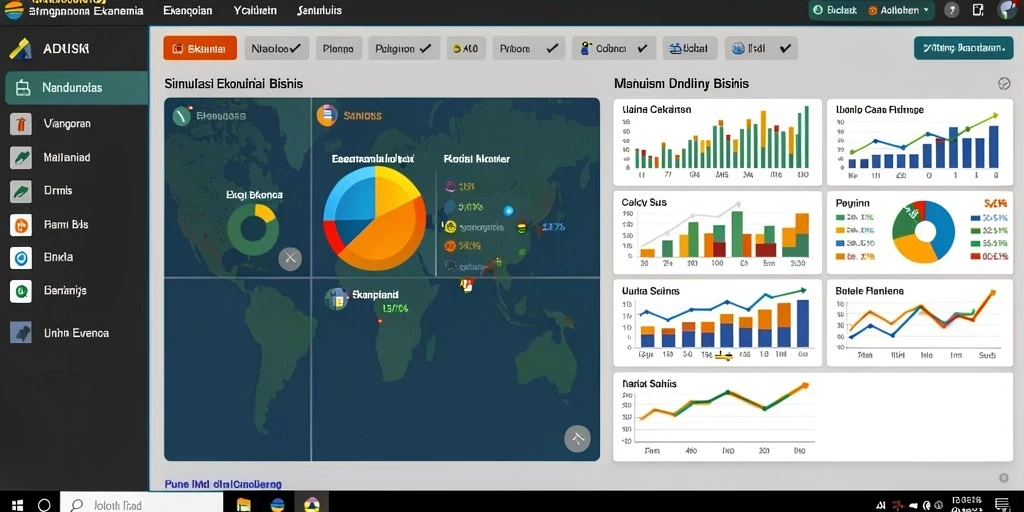Select the Vangoran sidebar icon
This screenshot has width=1024, height=512.
21,123
